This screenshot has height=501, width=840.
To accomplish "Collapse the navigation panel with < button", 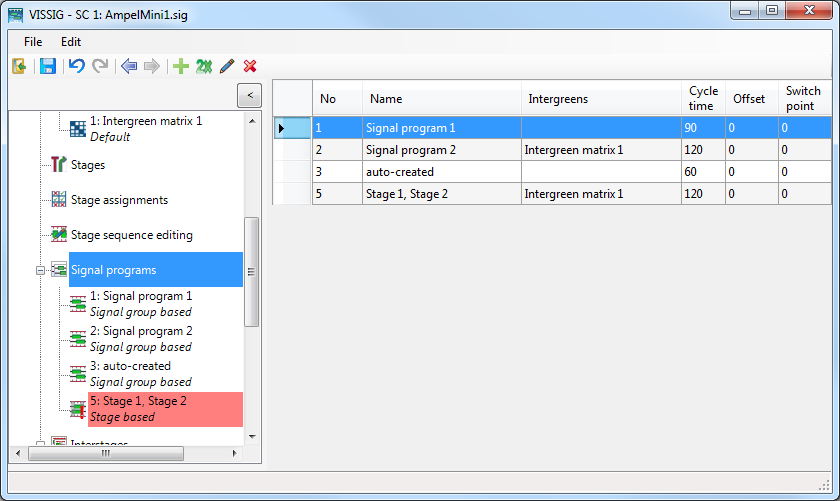I will point(249,95).
